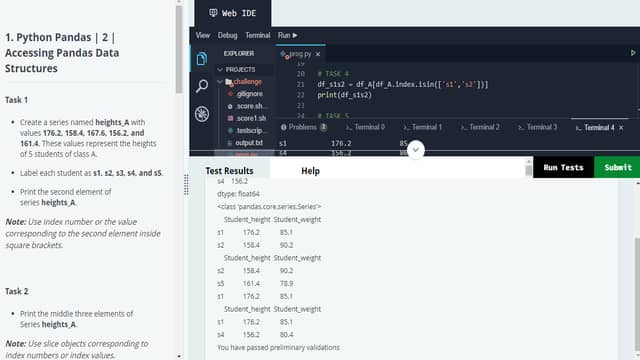640x360 pixels.
Task: Click the Problems count badge
Action: [323, 127]
